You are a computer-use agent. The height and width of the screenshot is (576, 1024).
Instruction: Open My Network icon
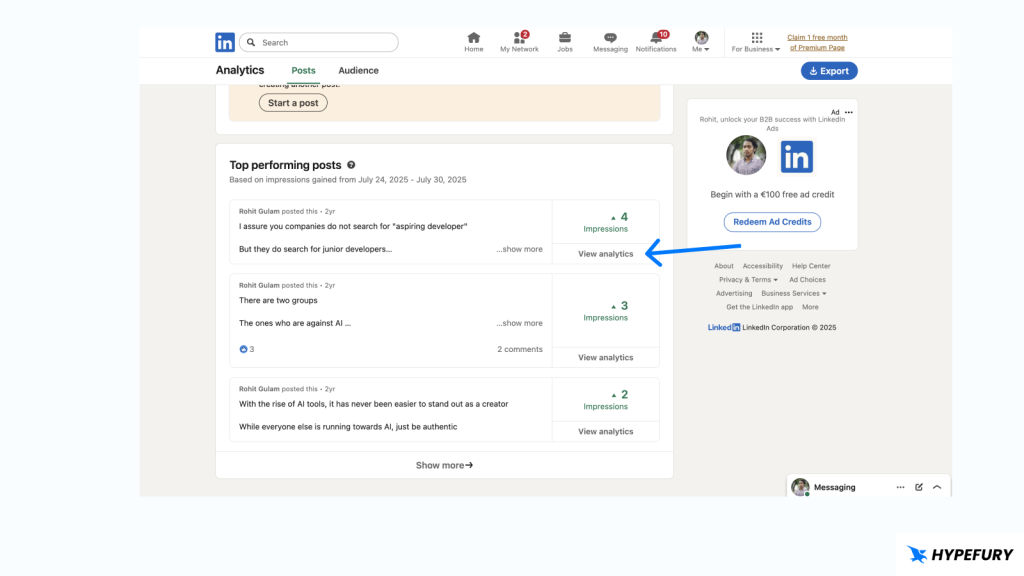(x=519, y=38)
